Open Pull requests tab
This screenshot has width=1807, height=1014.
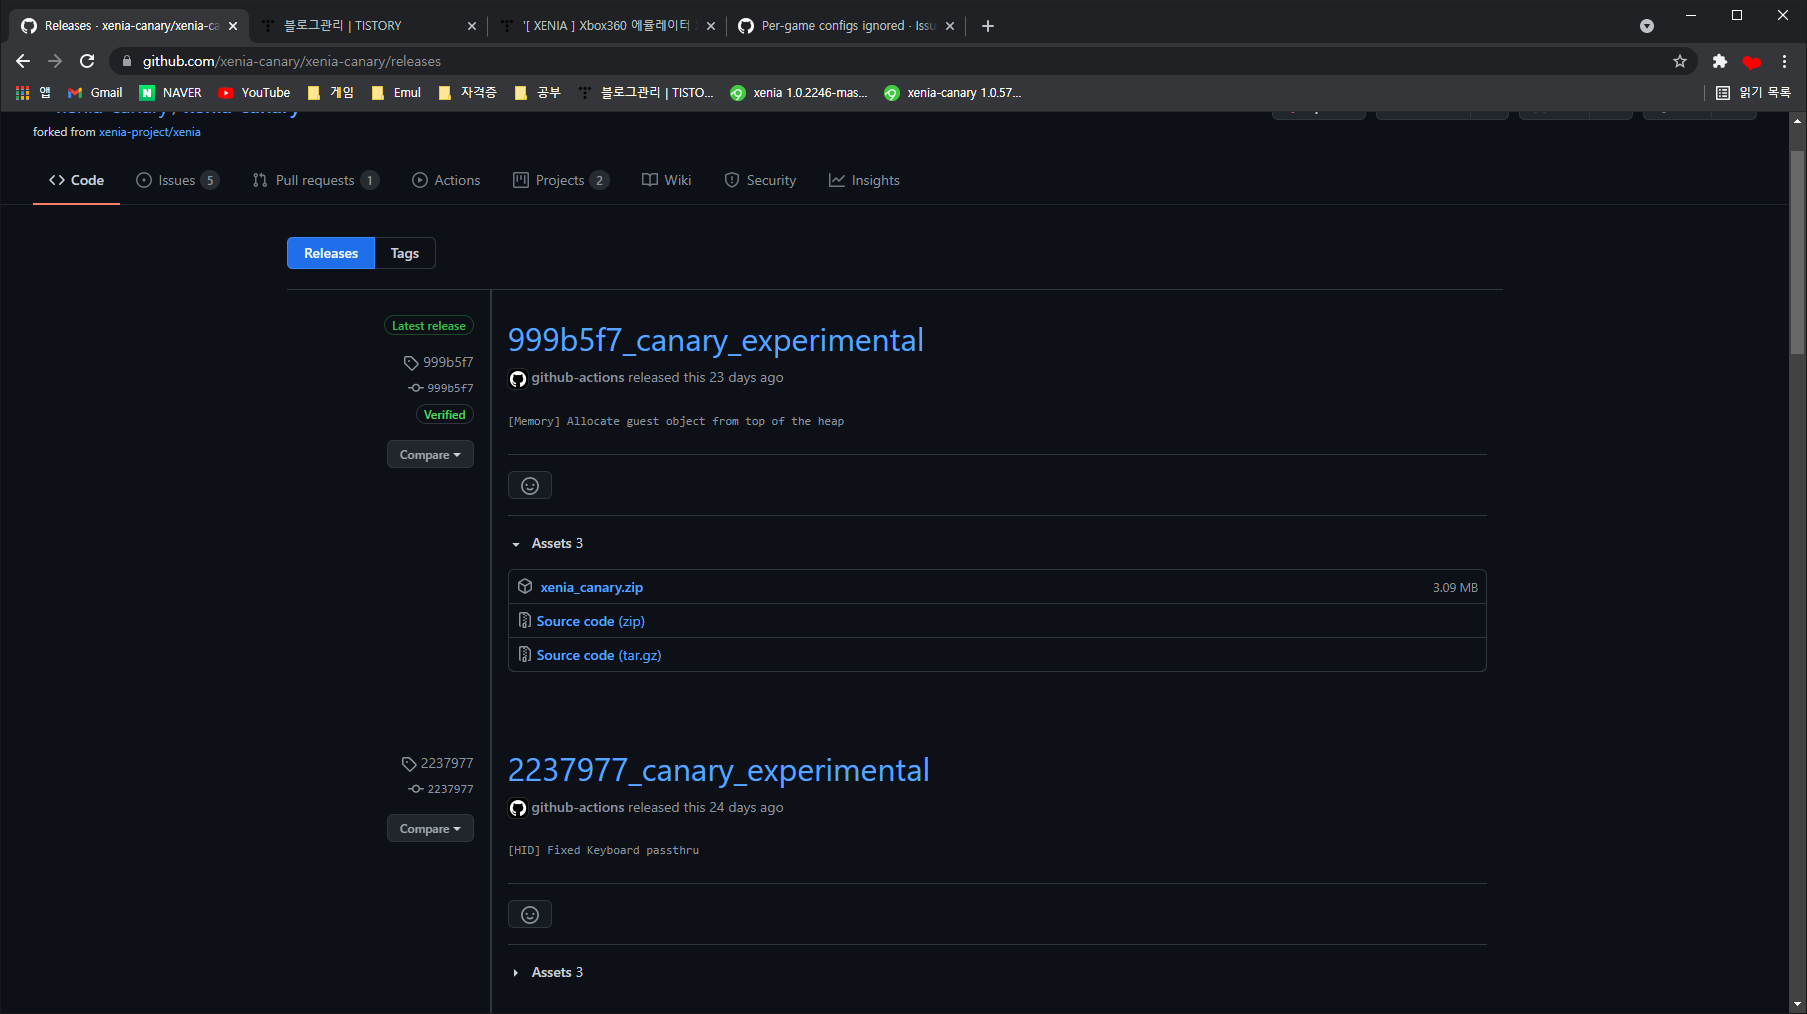pyautogui.click(x=315, y=180)
